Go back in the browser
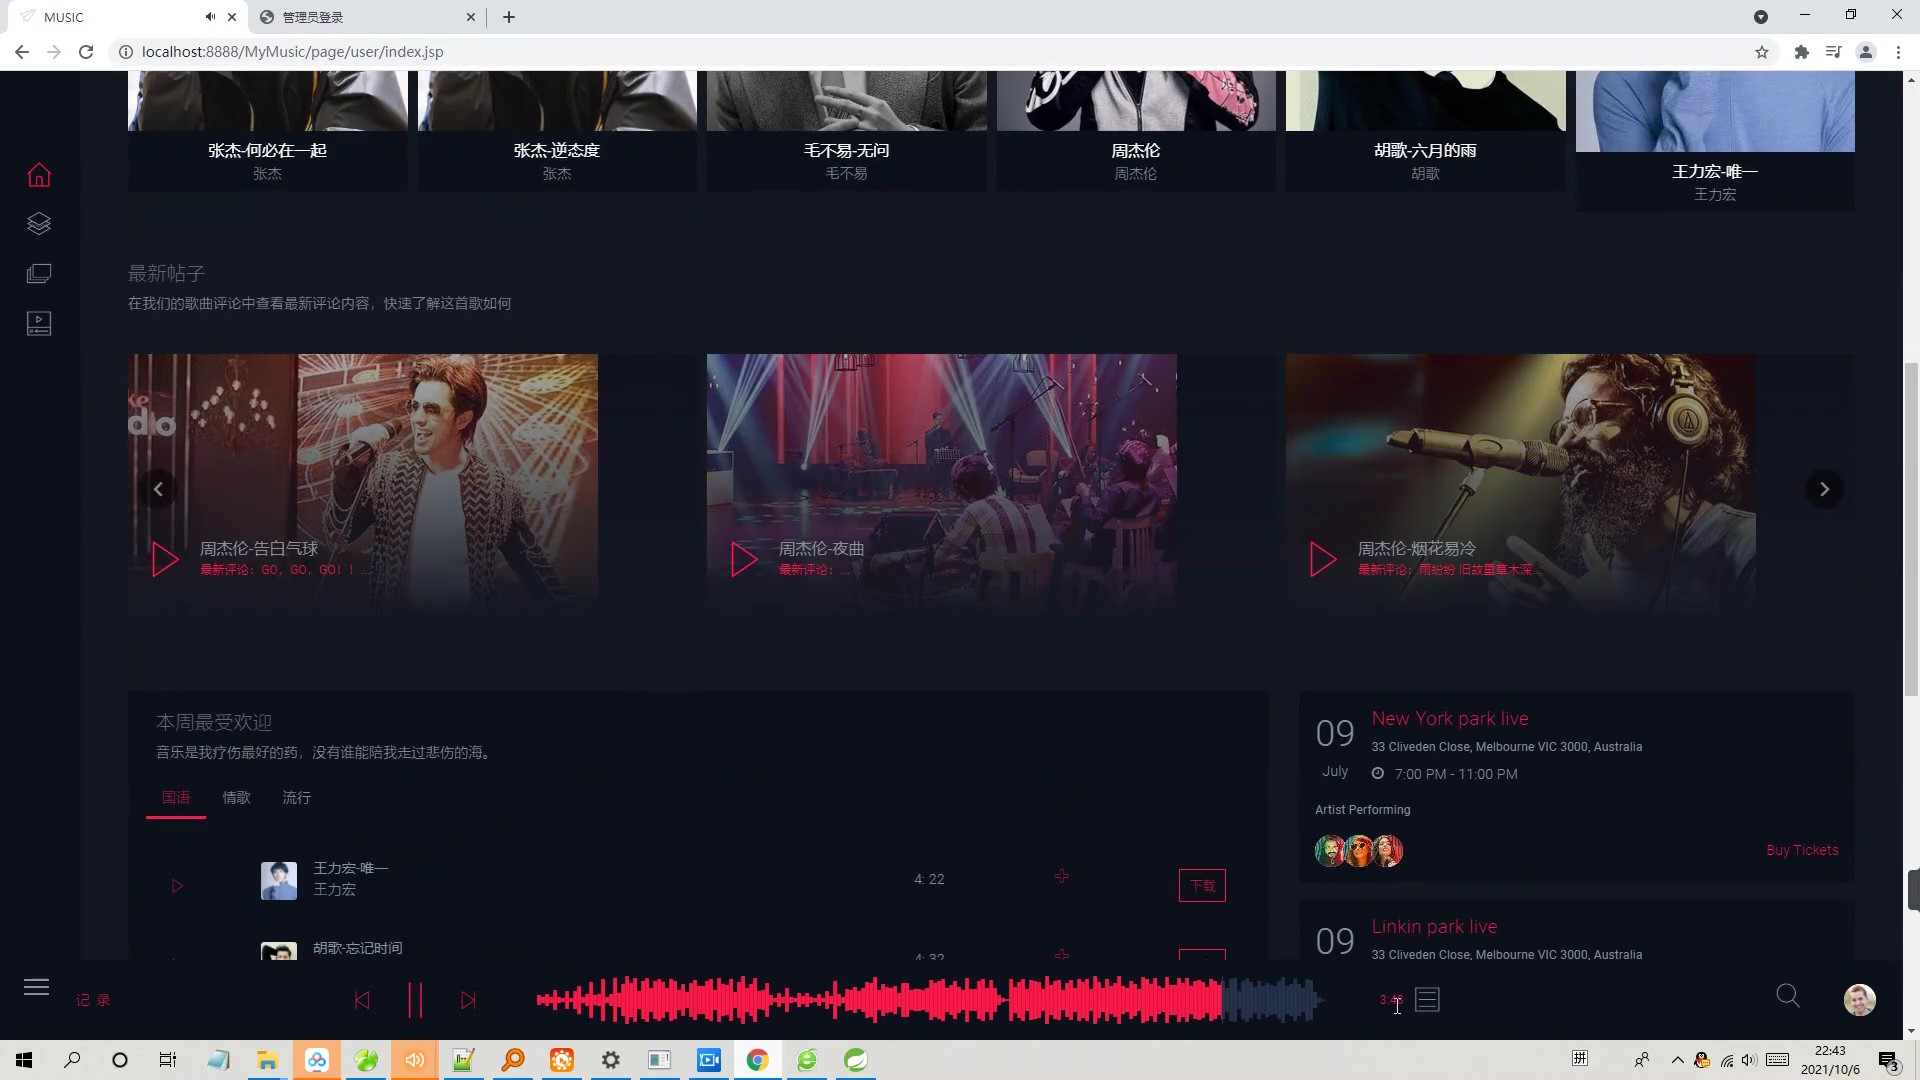This screenshot has width=1920, height=1080. [22, 52]
